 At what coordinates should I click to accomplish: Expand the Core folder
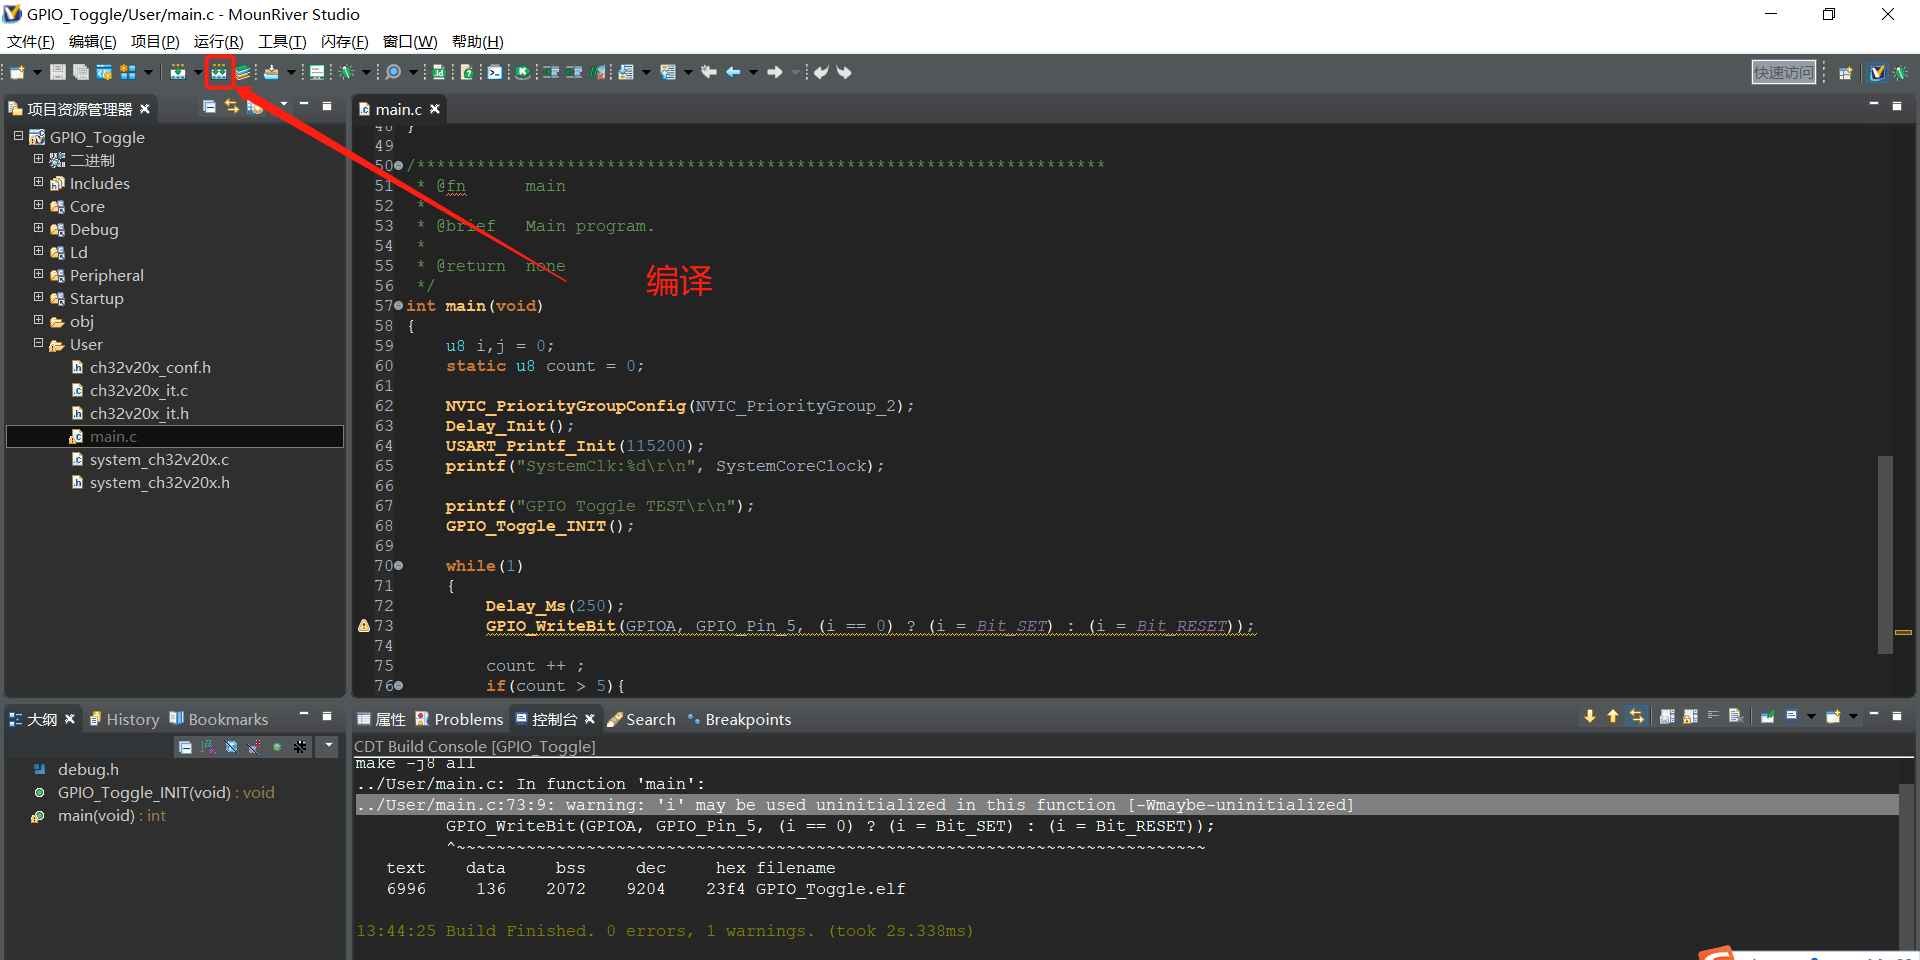(x=38, y=205)
